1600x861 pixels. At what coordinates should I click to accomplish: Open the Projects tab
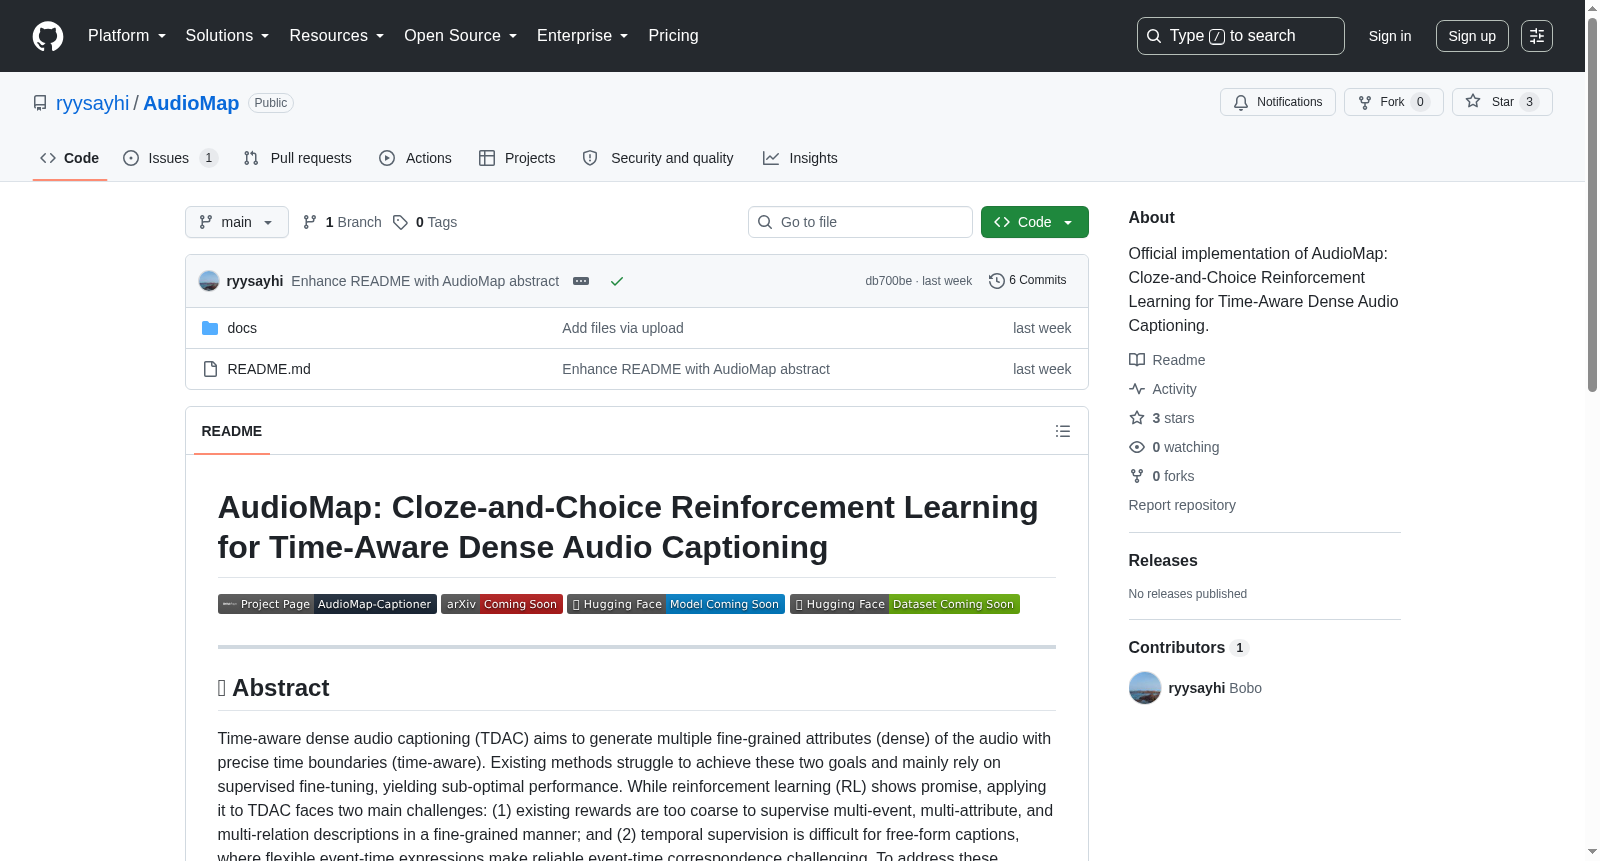tap(517, 158)
